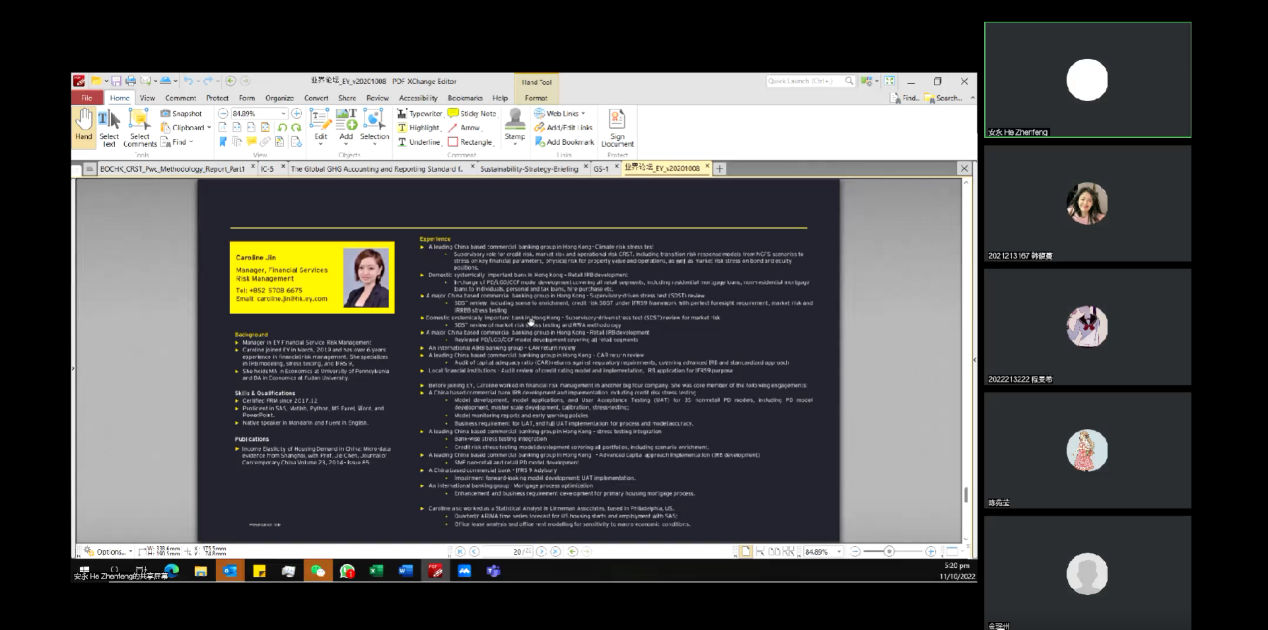Choose the Typewriter comment tool

pyautogui.click(x=419, y=114)
